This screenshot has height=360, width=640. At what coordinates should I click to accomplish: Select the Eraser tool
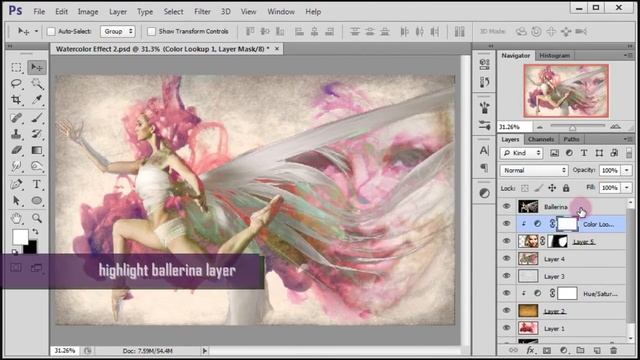point(16,150)
